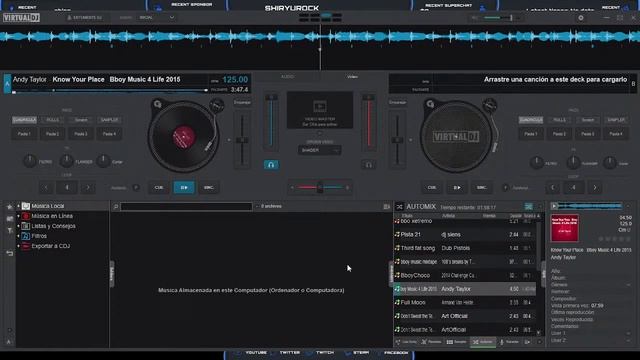Select SAMPLER pad mode on deck A

click(109, 120)
